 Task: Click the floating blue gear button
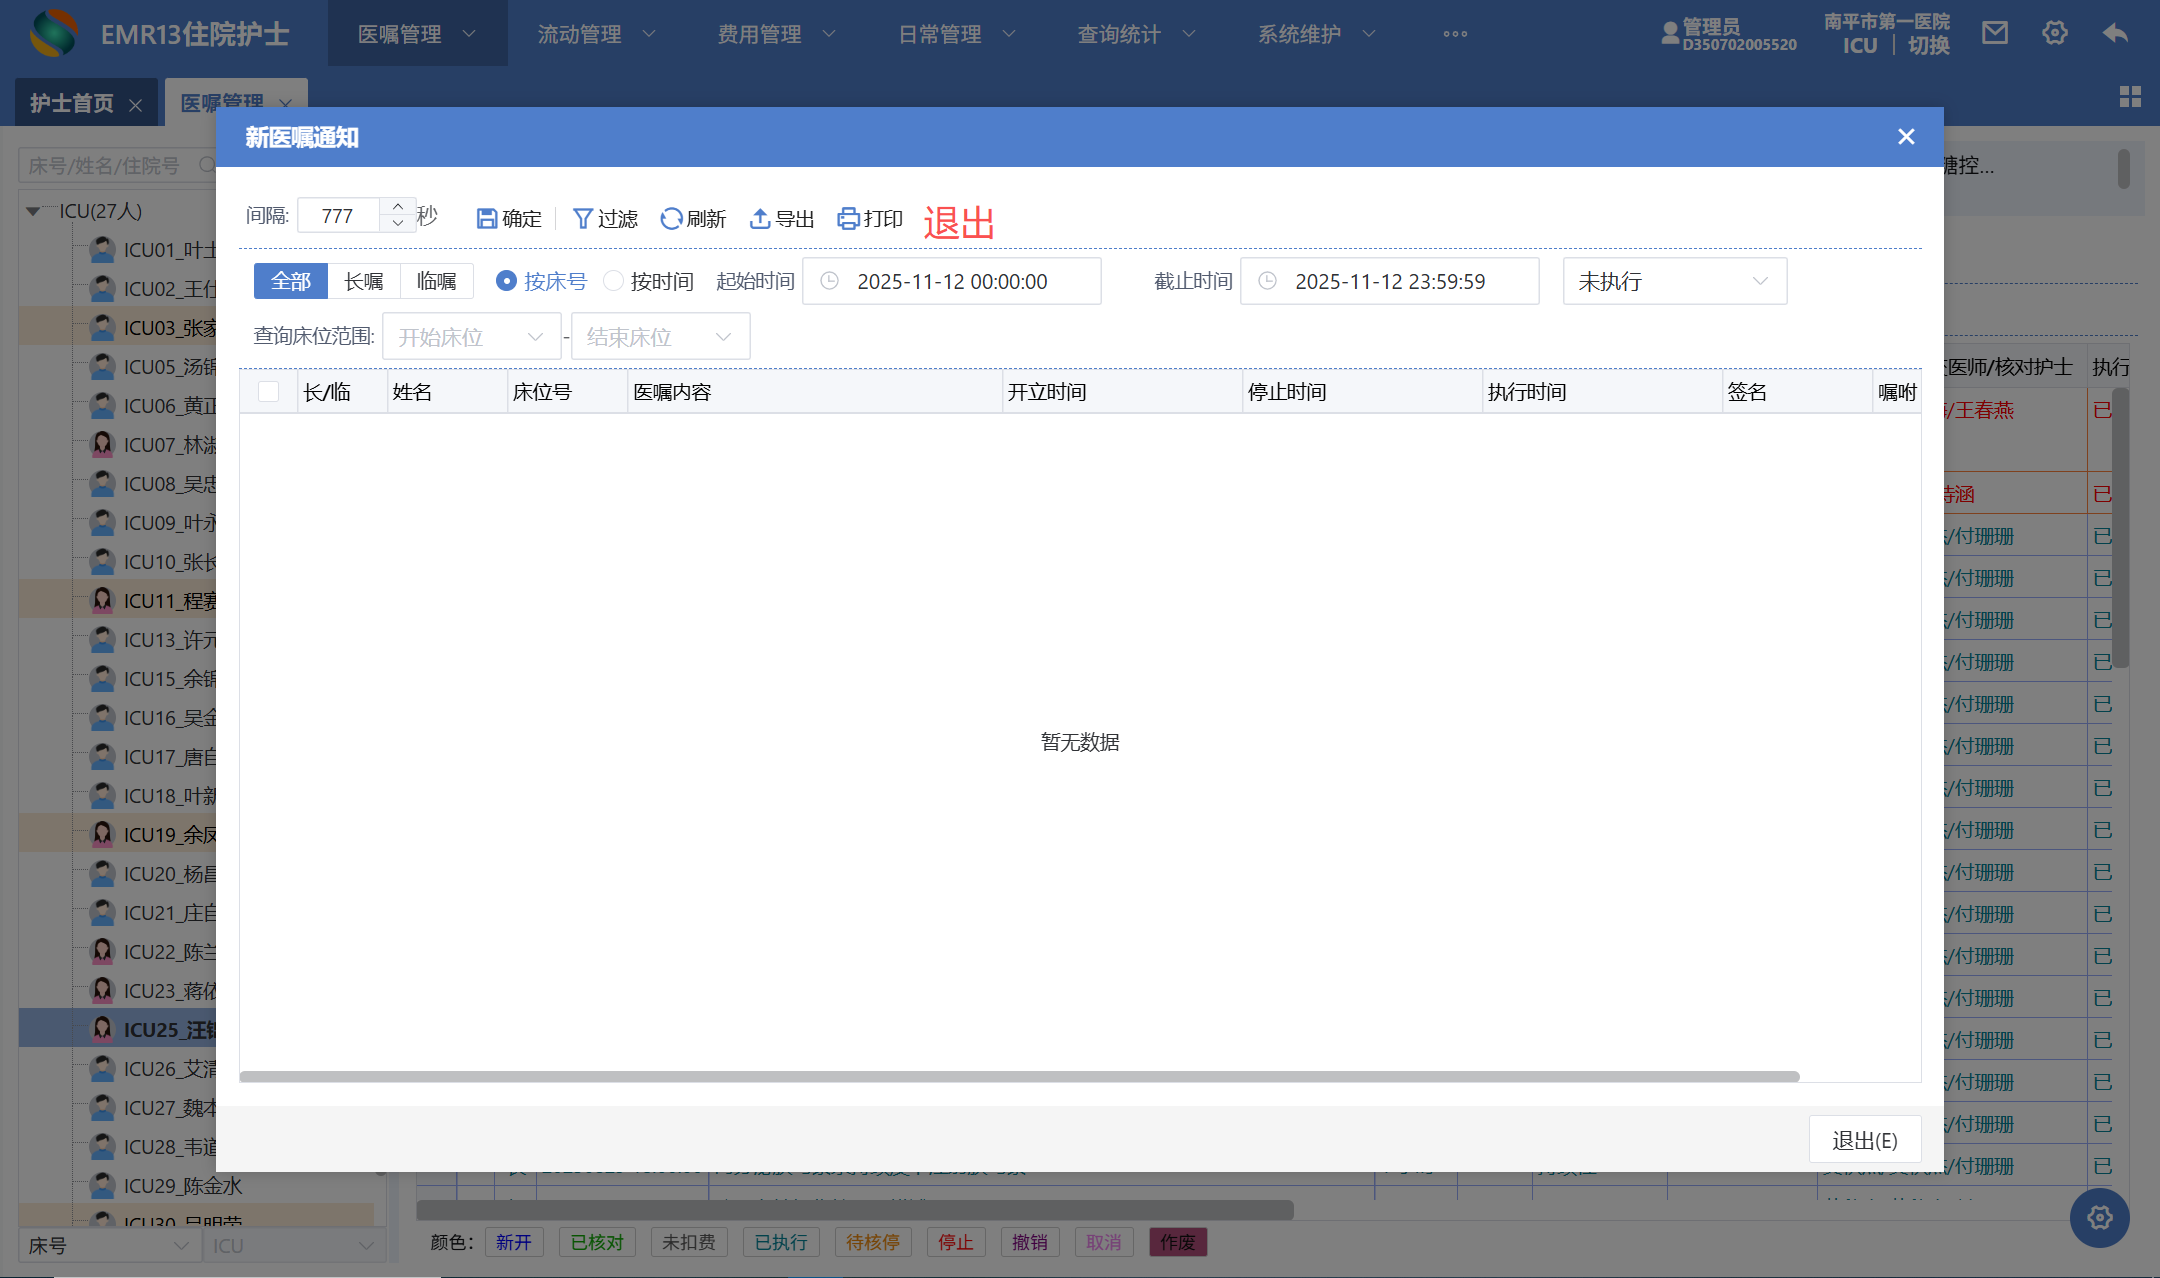[x=2099, y=1217]
